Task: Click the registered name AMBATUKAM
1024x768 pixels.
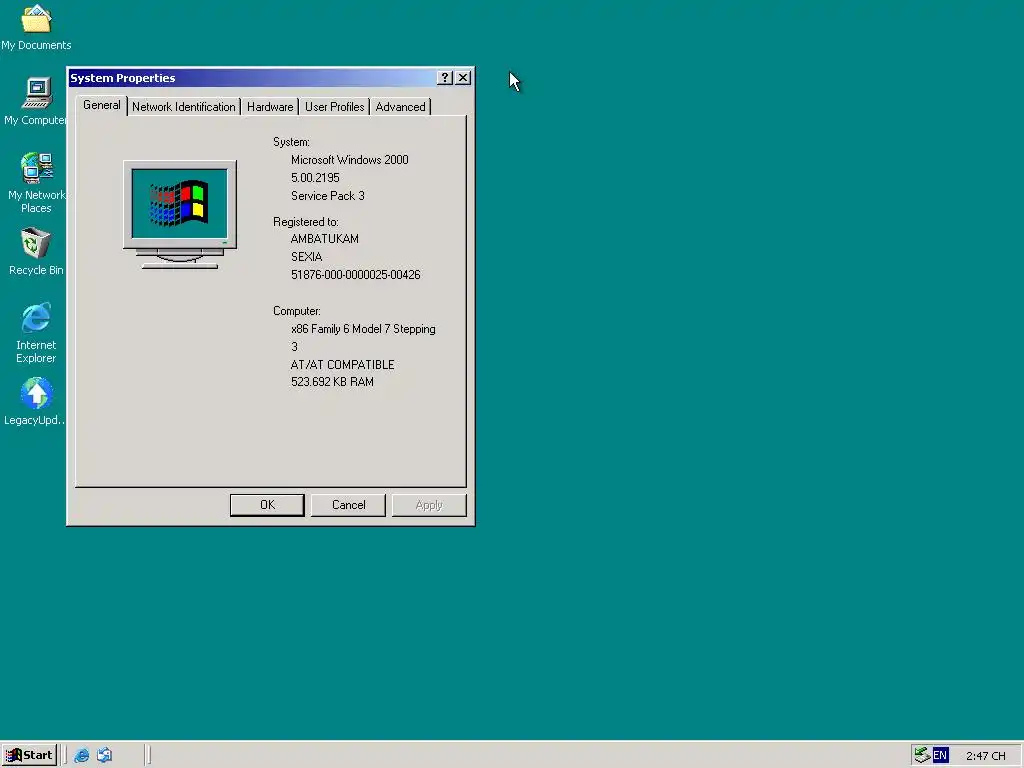Action: tap(325, 239)
